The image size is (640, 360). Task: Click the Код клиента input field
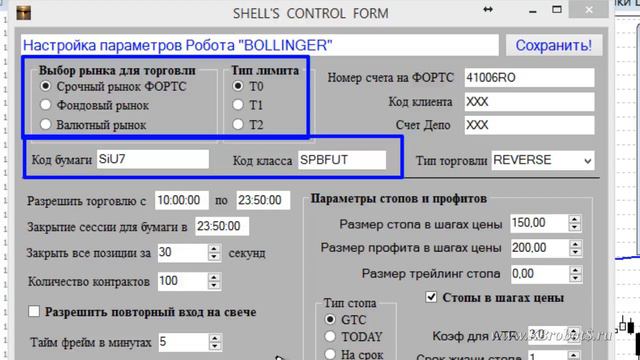(x=529, y=102)
